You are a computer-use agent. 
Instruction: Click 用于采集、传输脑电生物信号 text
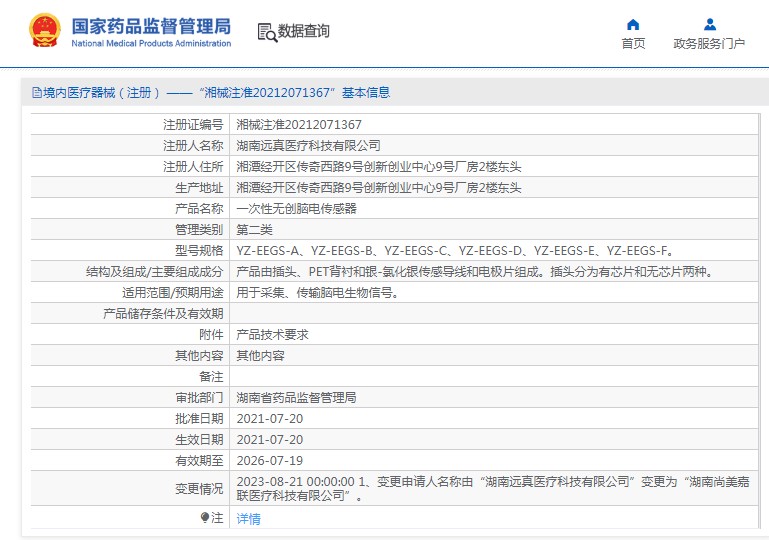[318, 293]
